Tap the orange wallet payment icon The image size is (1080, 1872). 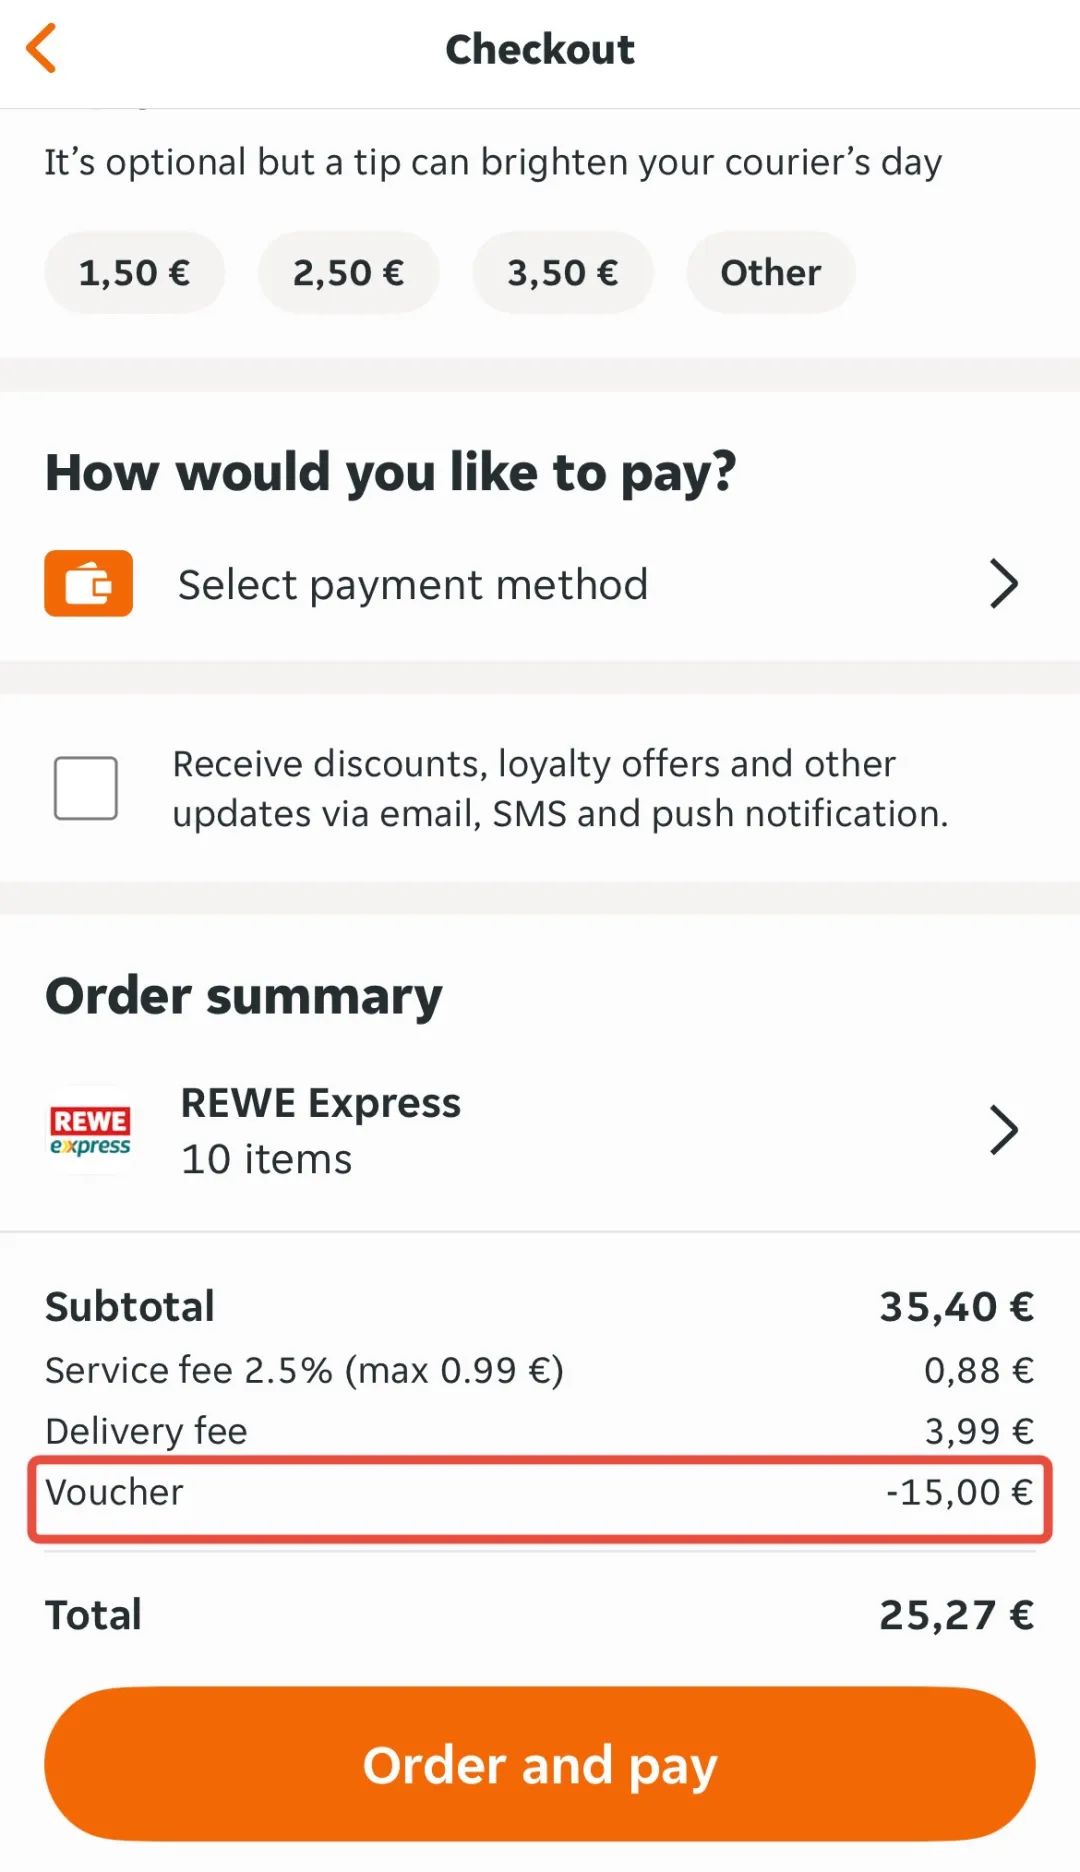[x=88, y=583]
